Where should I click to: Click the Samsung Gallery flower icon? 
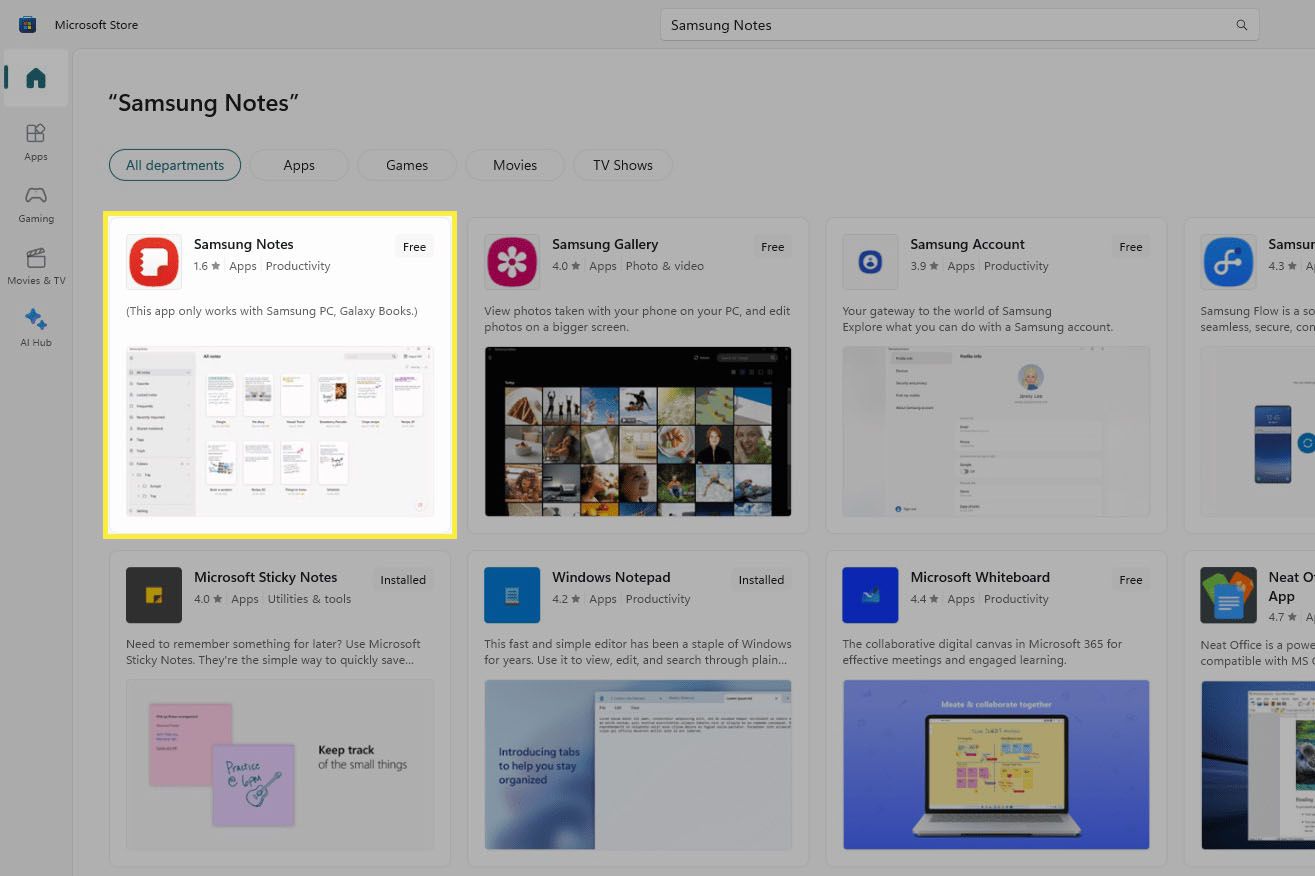click(x=512, y=262)
